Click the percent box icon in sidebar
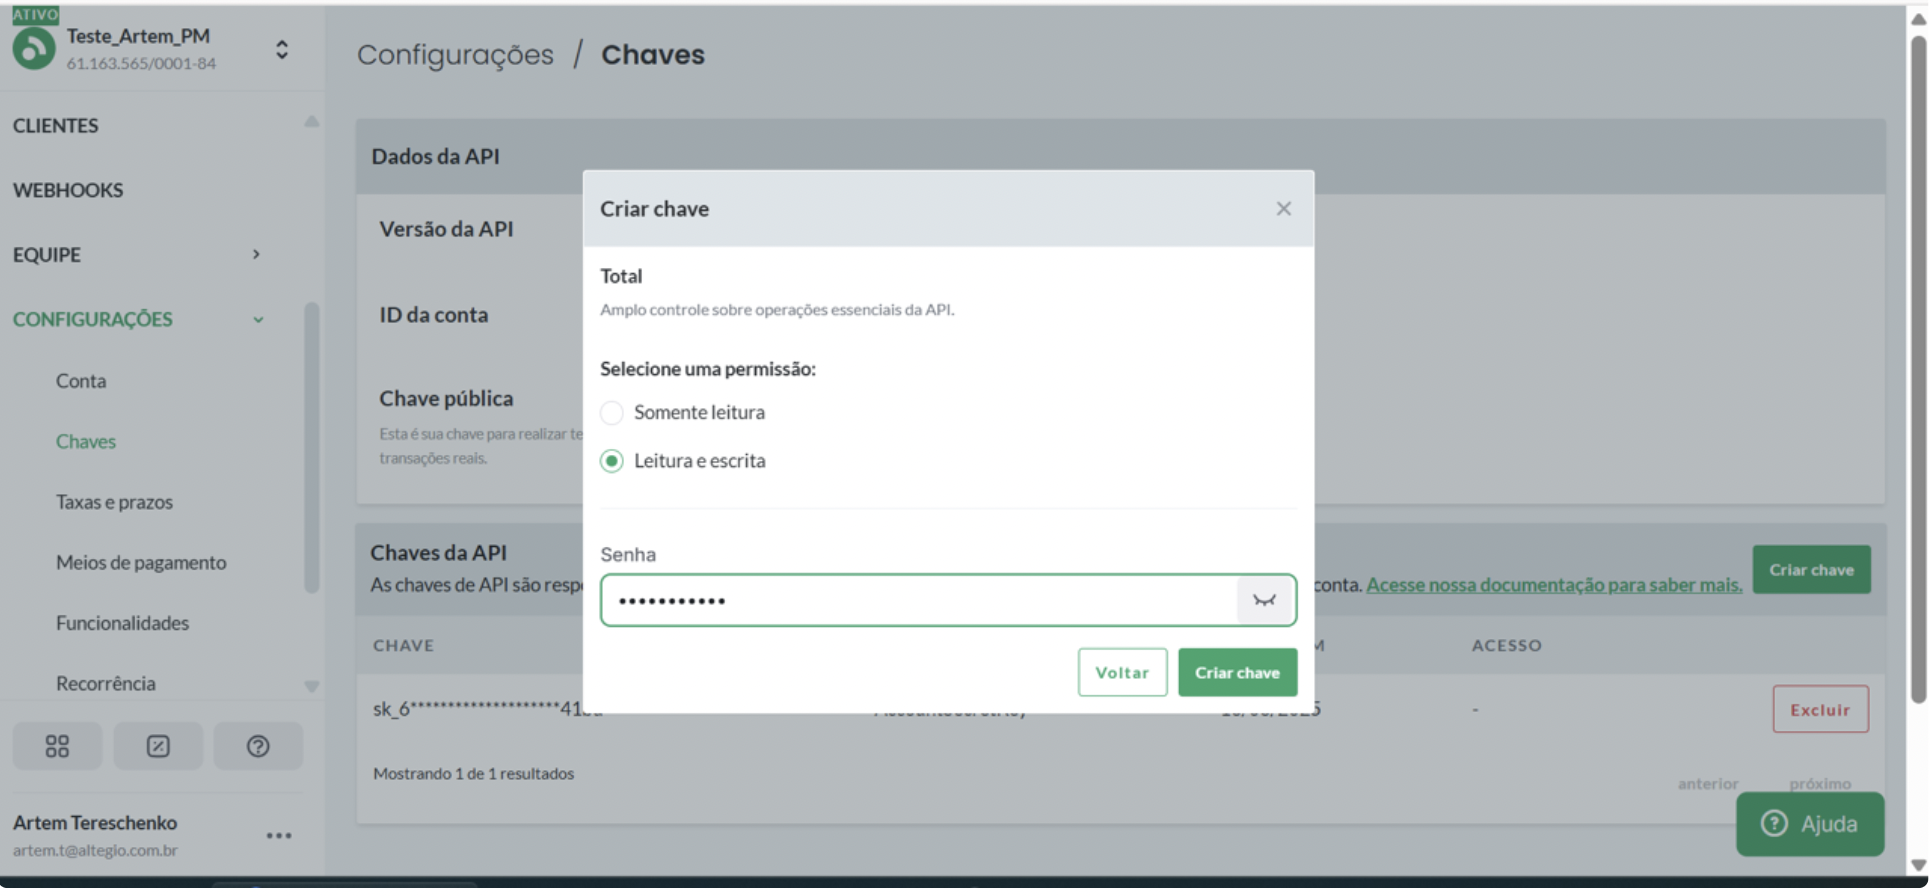Screen dimensions: 1930x896 click(x=158, y=746)
